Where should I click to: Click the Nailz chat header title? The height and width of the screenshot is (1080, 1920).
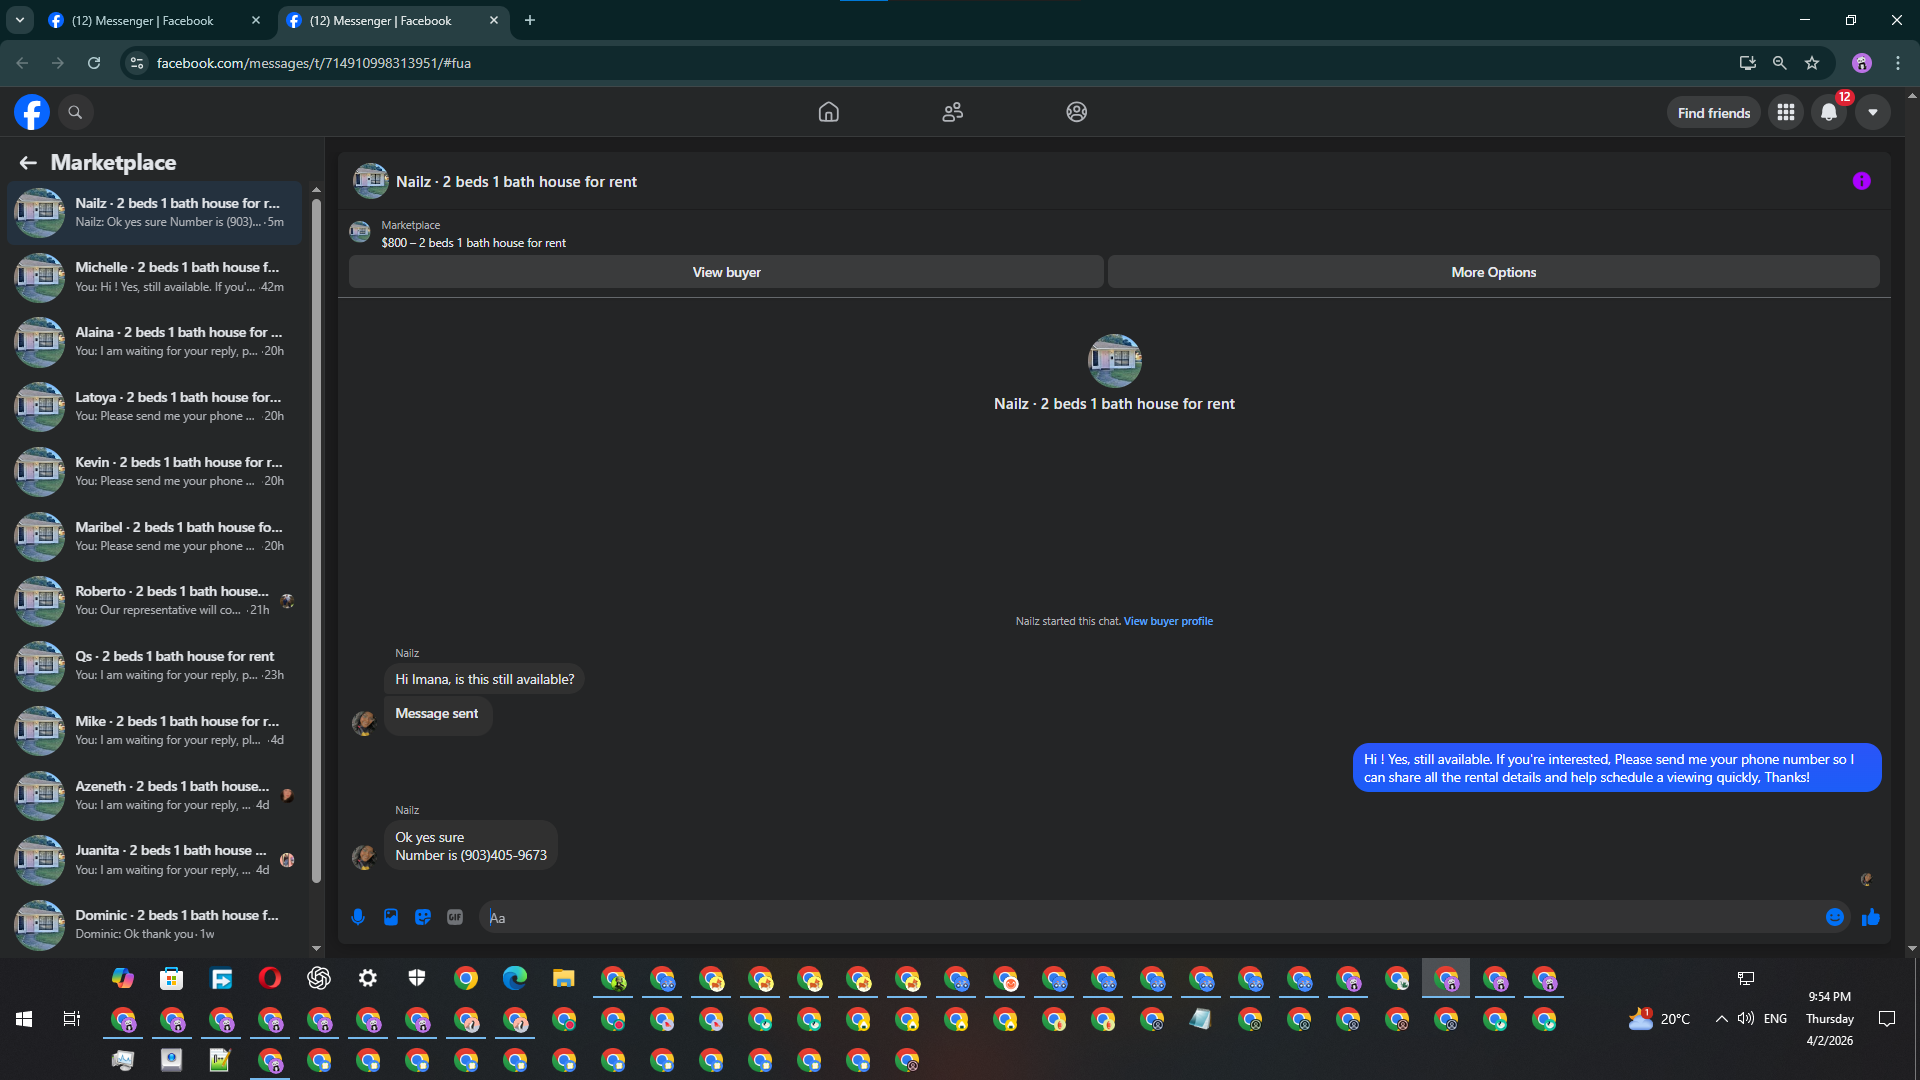pos(516,182)
